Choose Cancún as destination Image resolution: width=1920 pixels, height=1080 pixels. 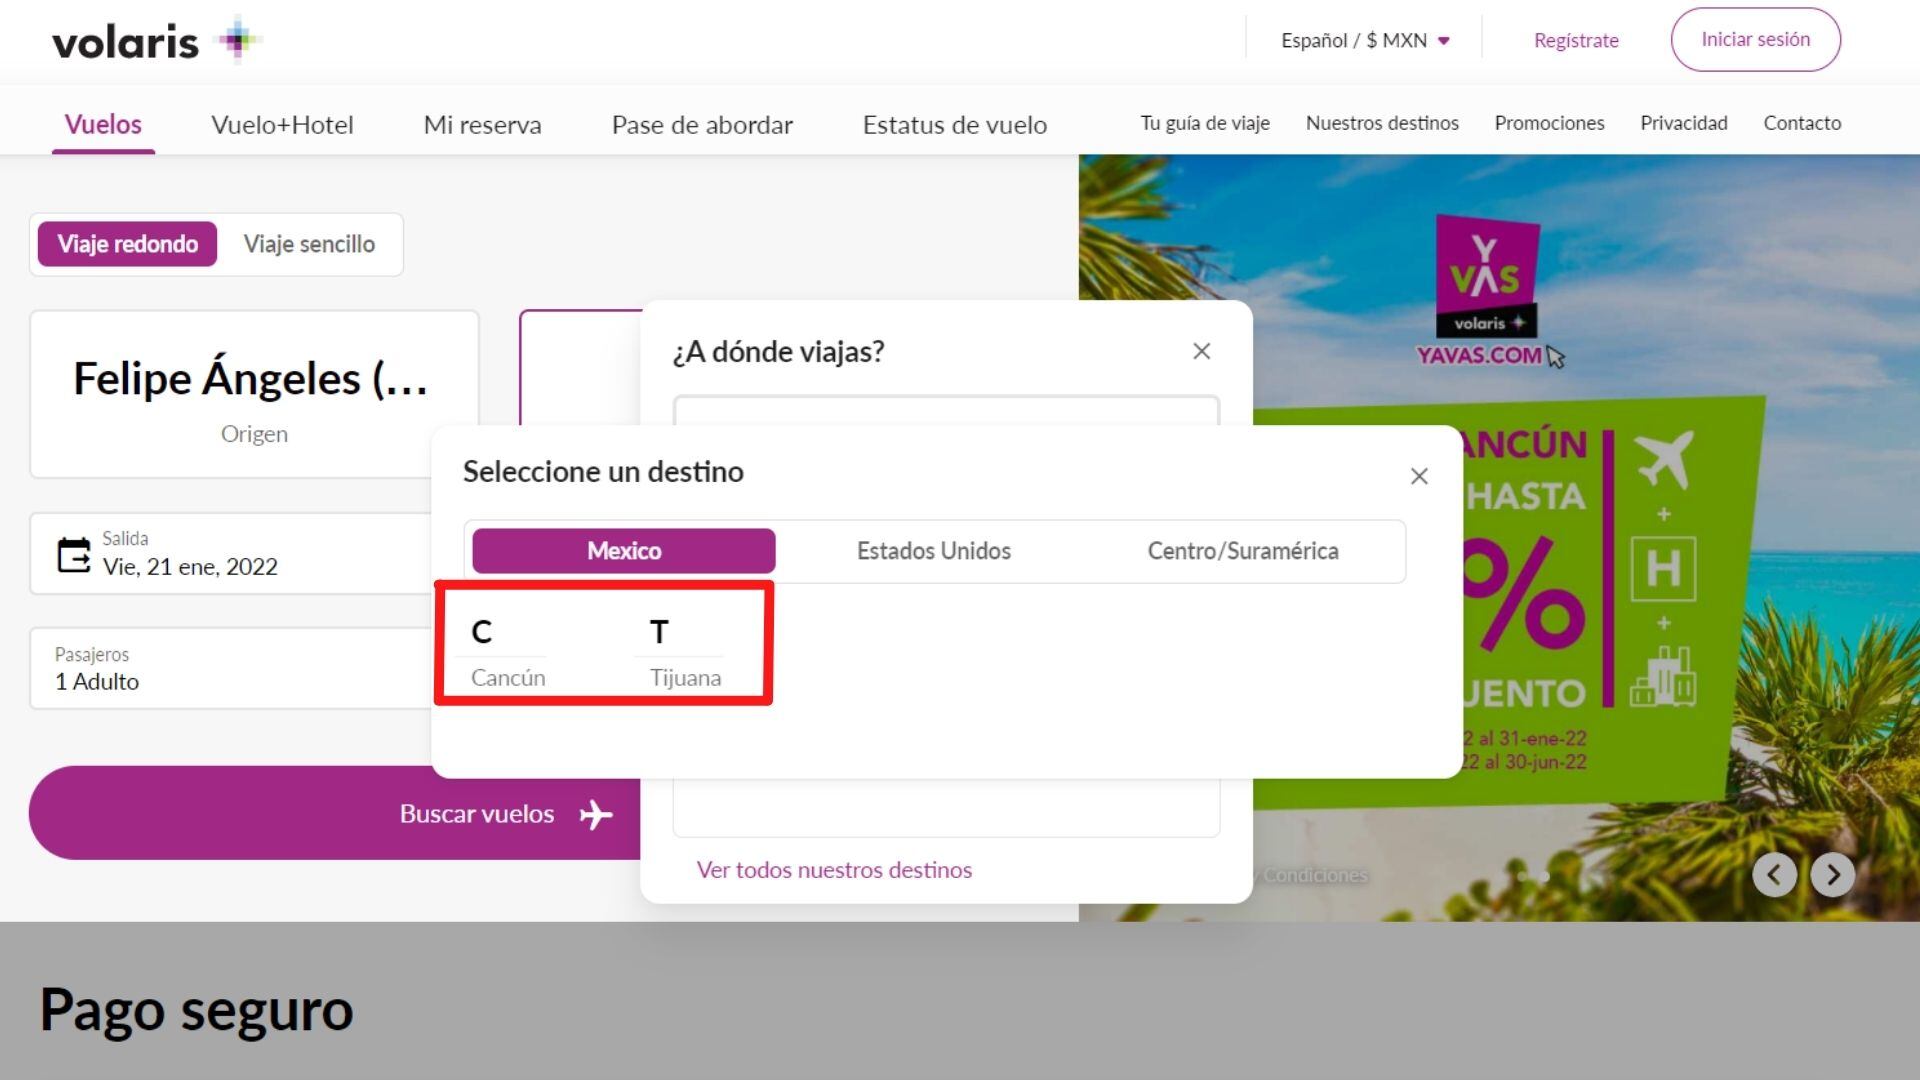tap(508, 677)
